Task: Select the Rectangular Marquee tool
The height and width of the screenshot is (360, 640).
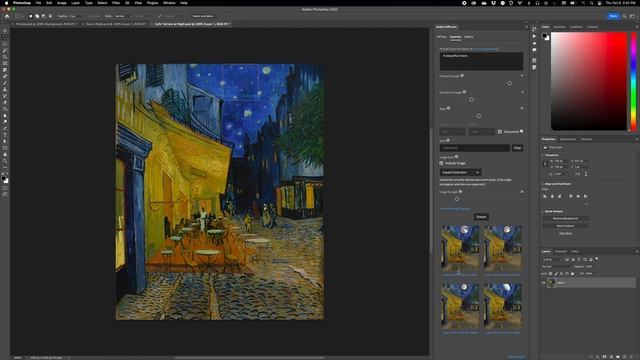Action: [x=5, y=37]
